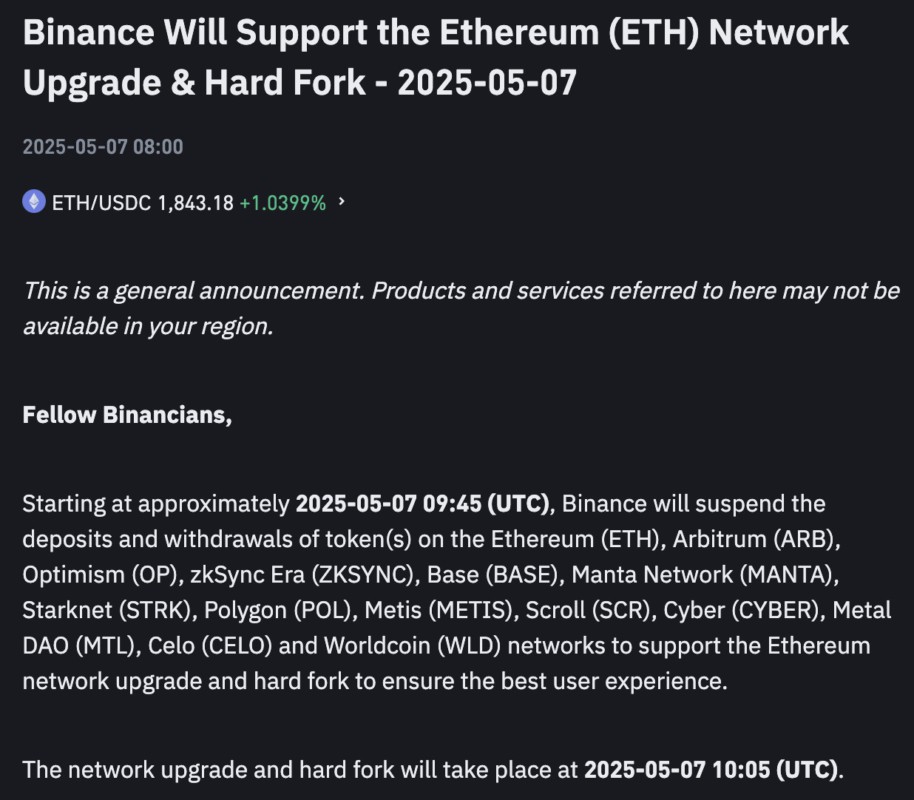914x800 pixels.
Task: Click the Ethereum coin icon
Action: (x=34, y=202)
